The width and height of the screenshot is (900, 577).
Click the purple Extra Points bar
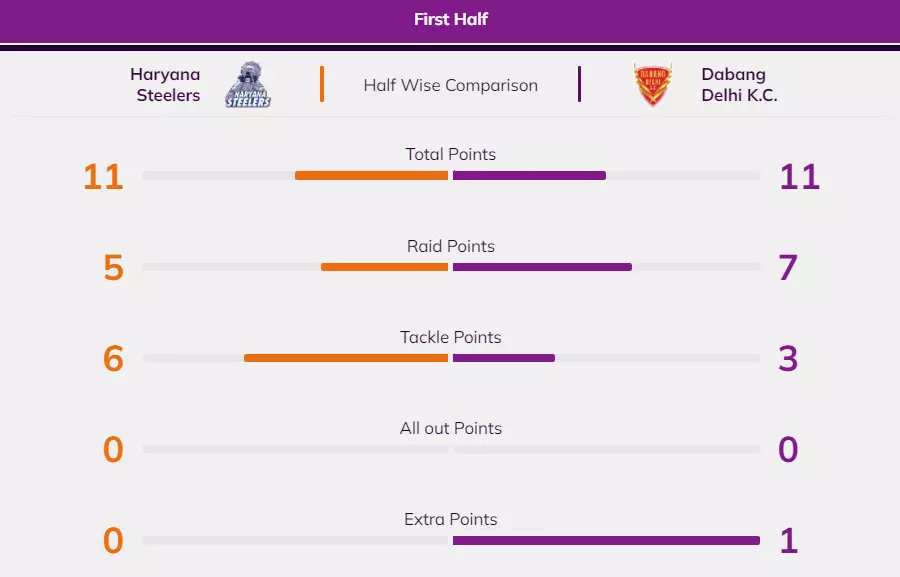pos(606,541)
